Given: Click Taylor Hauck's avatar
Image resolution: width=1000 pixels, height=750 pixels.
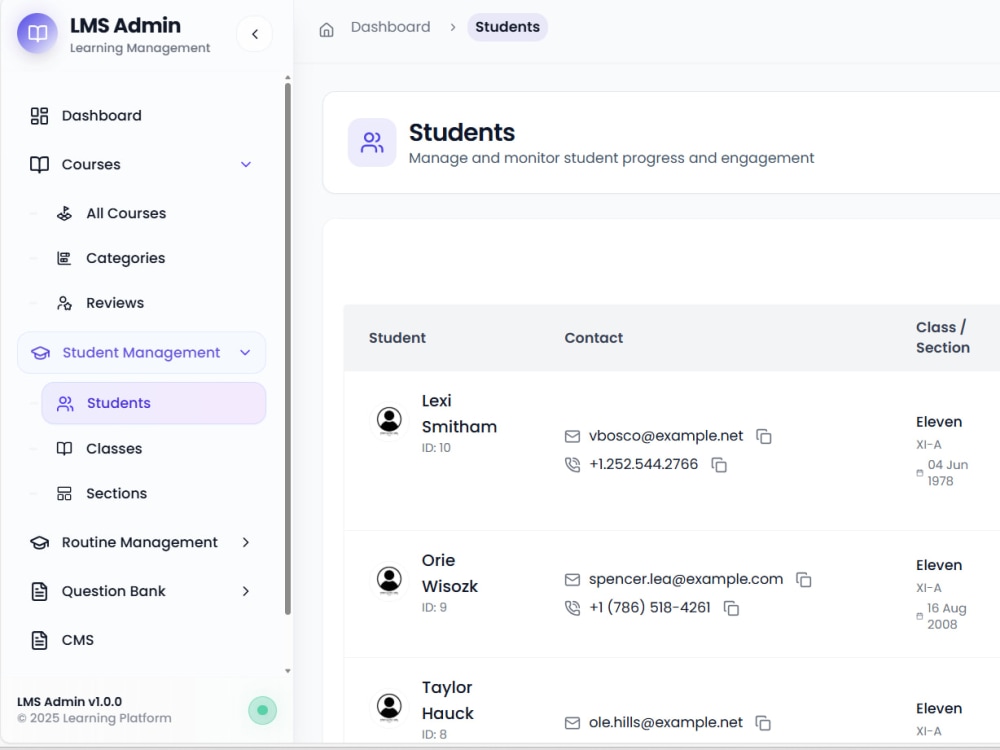Looking at the screenshot, I should point(389,707).
